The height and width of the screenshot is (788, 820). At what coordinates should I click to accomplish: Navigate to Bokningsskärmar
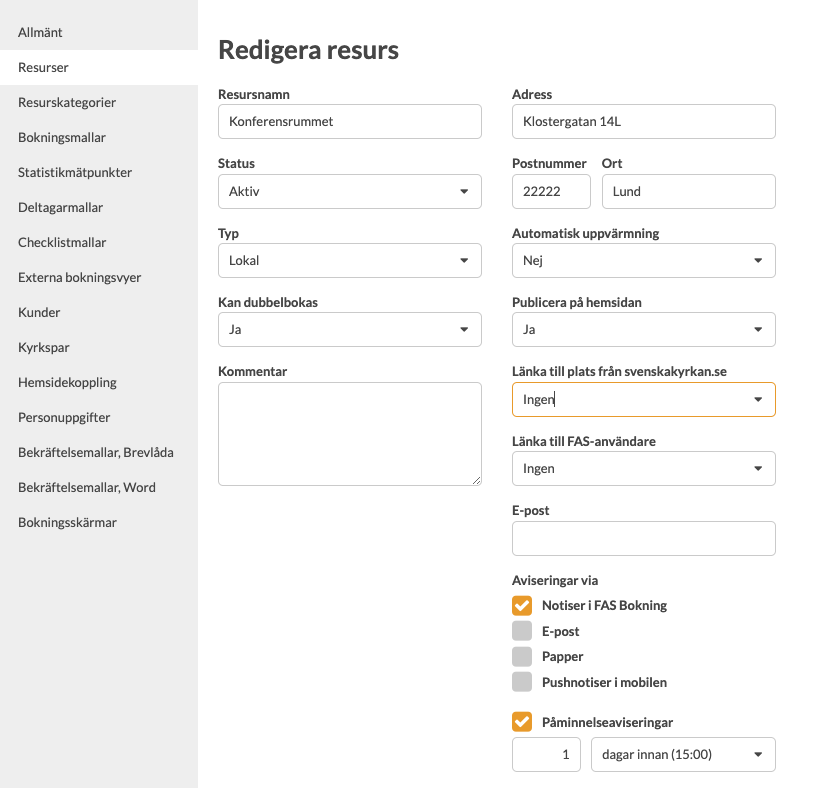pos(99,523)
